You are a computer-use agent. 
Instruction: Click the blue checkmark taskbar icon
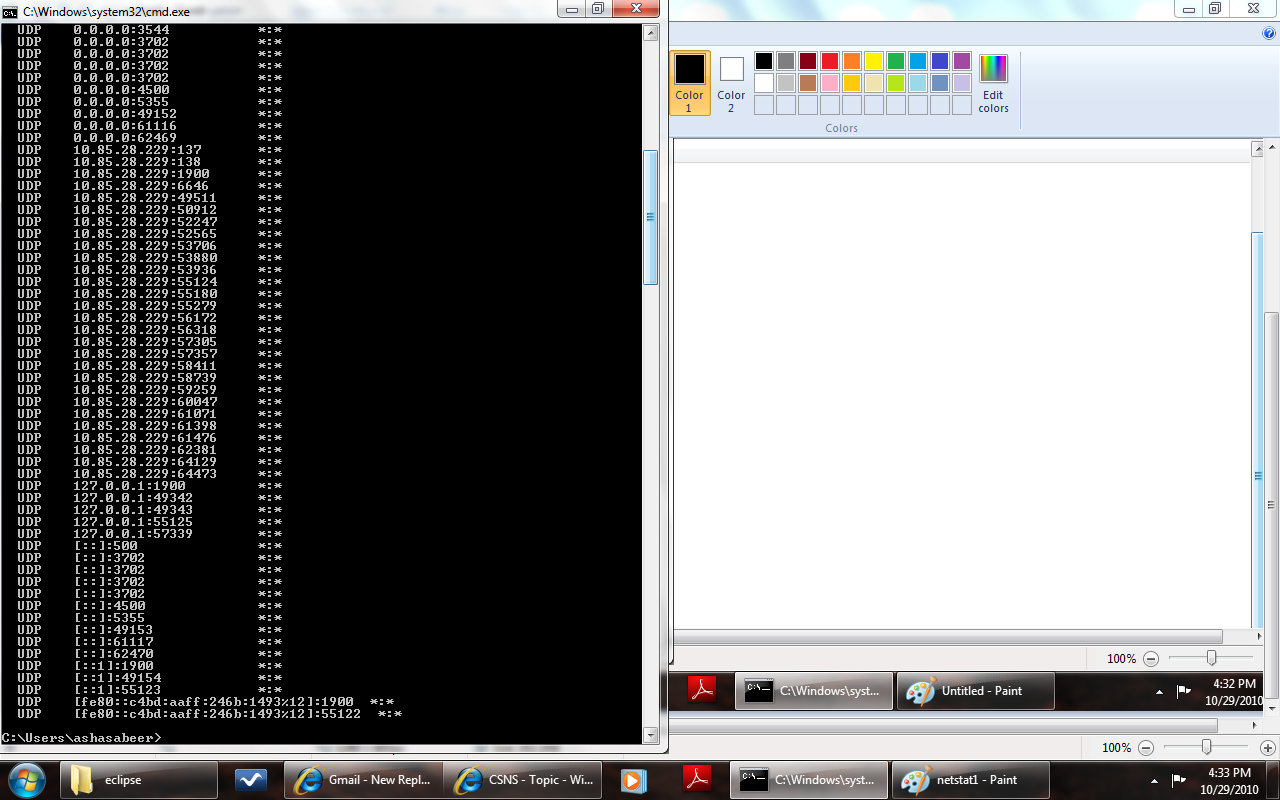249,780
